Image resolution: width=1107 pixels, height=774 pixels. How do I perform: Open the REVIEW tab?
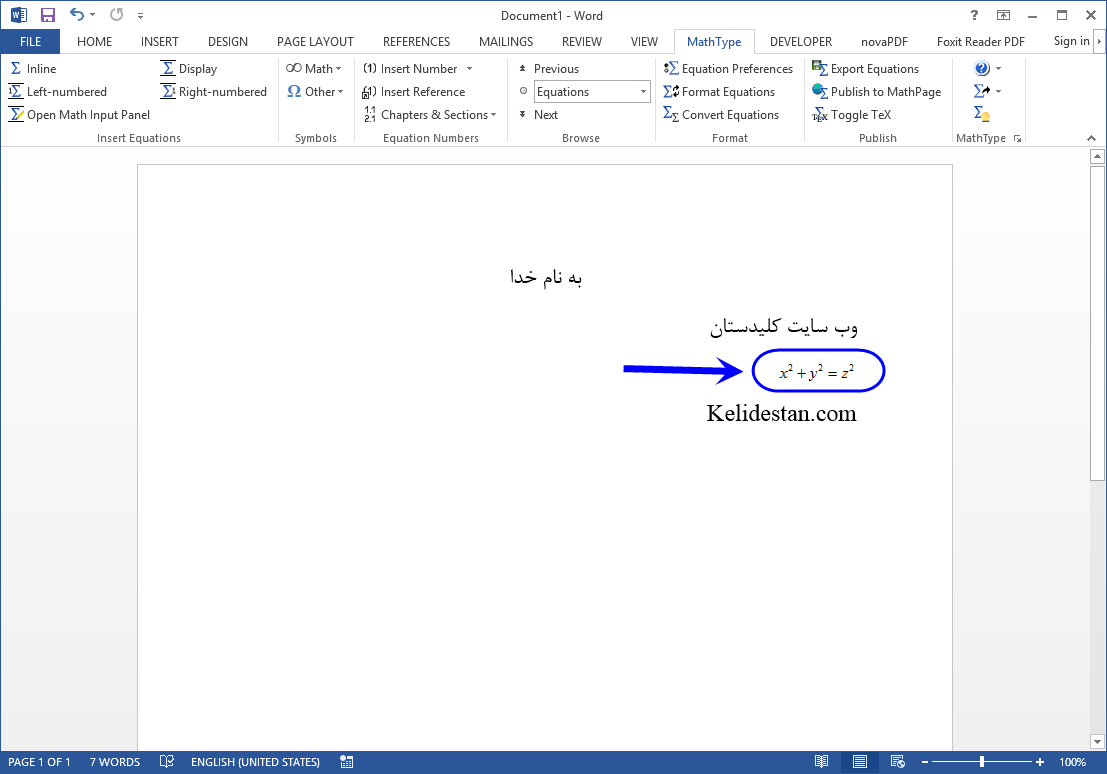click(582, 42)
